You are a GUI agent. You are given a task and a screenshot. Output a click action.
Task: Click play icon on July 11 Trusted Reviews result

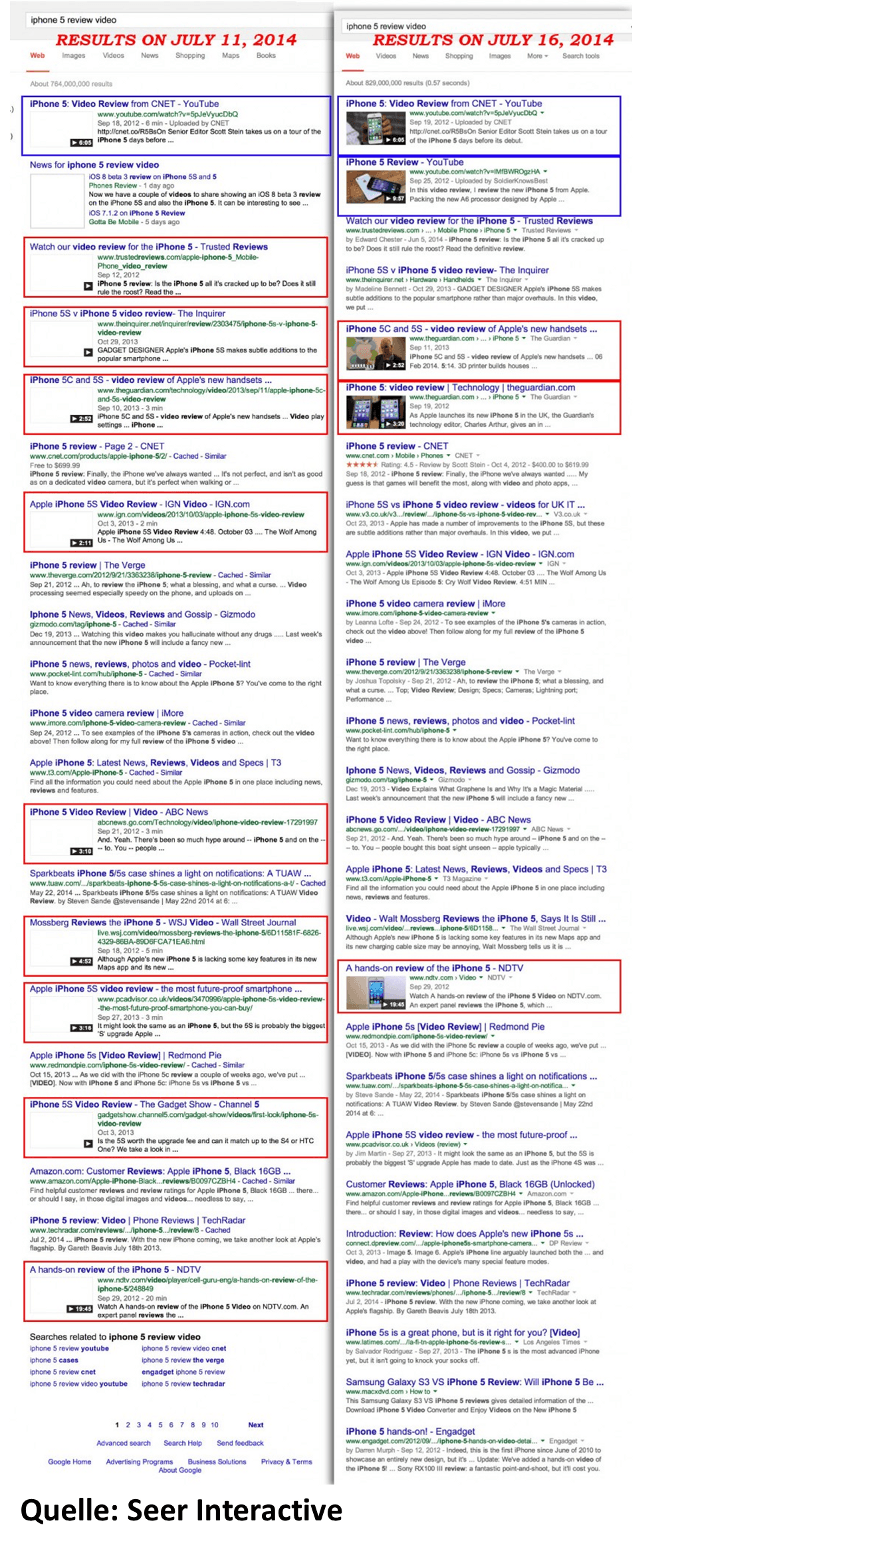tap(88, 285)
